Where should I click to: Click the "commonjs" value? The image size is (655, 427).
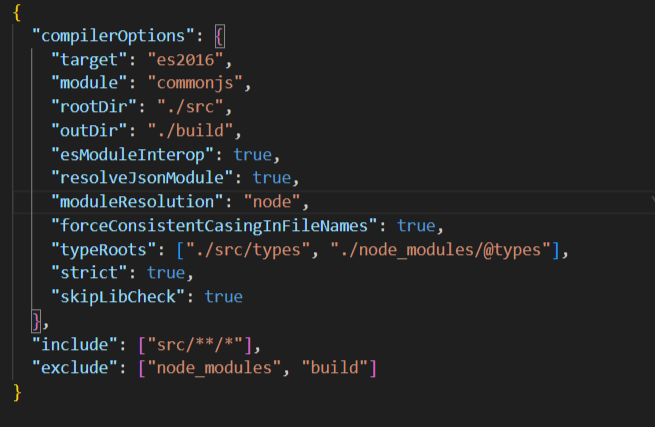tap(195, 83)
